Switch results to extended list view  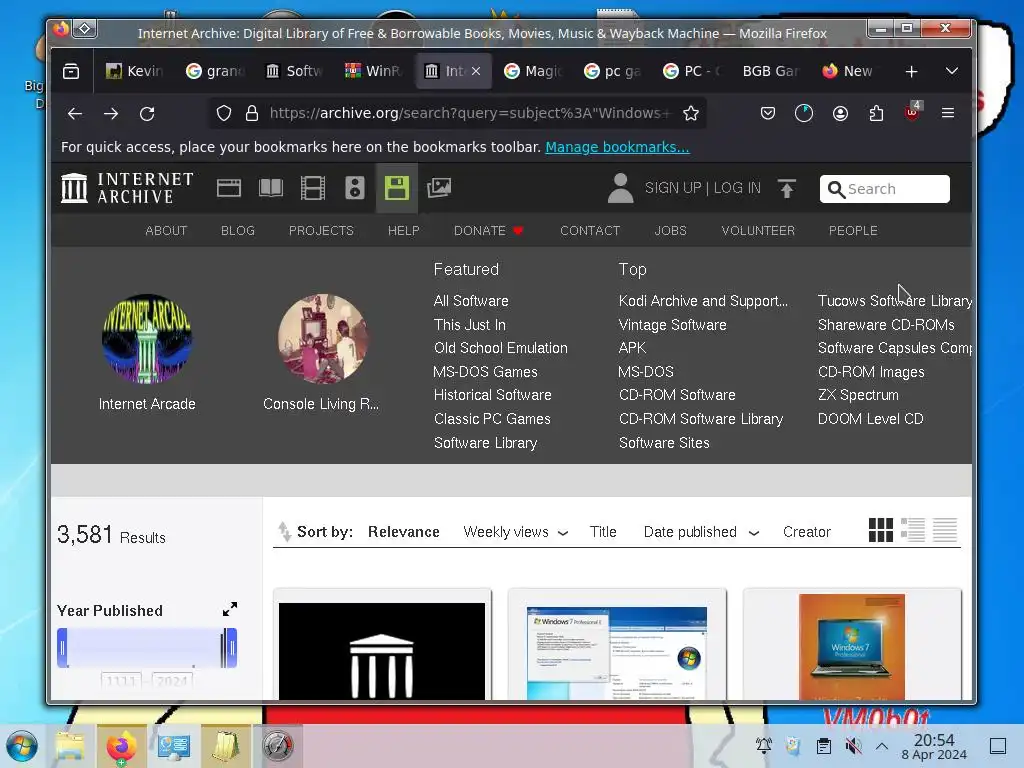click(913, 530)
